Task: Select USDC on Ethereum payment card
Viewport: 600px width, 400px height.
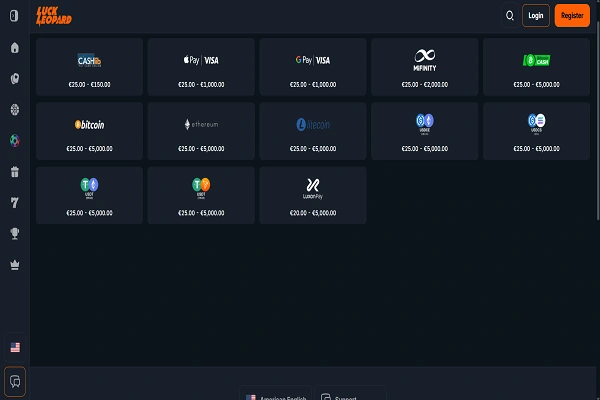Action: click(x=425, y=131)
